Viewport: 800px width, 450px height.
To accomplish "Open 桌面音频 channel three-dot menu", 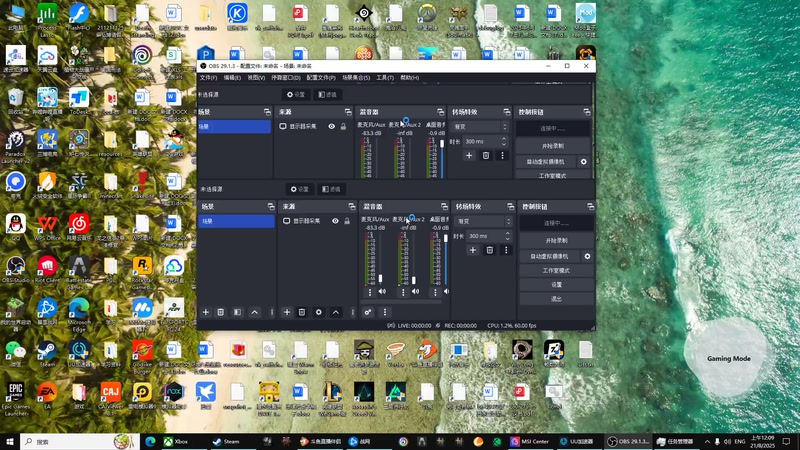I will pos(435,292).
